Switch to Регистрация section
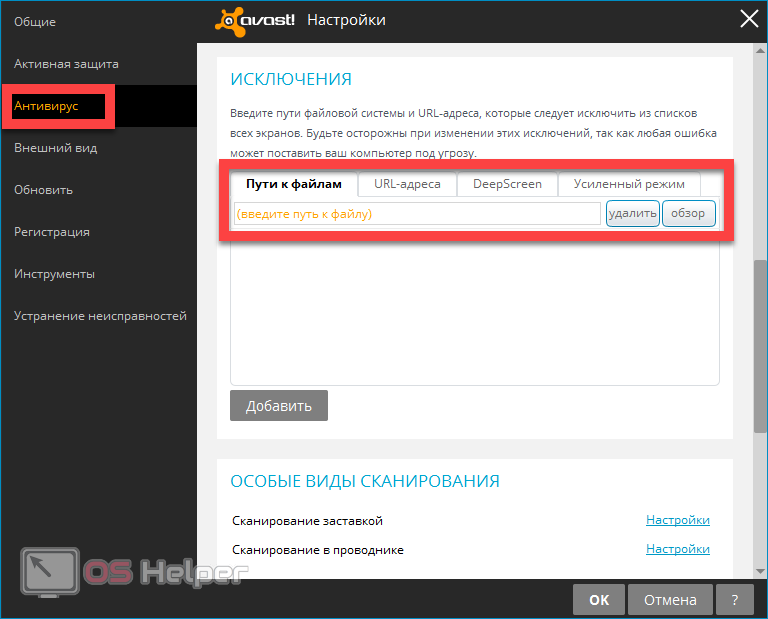The width and height of the screenshot is (768, 619). click(52, 232)
